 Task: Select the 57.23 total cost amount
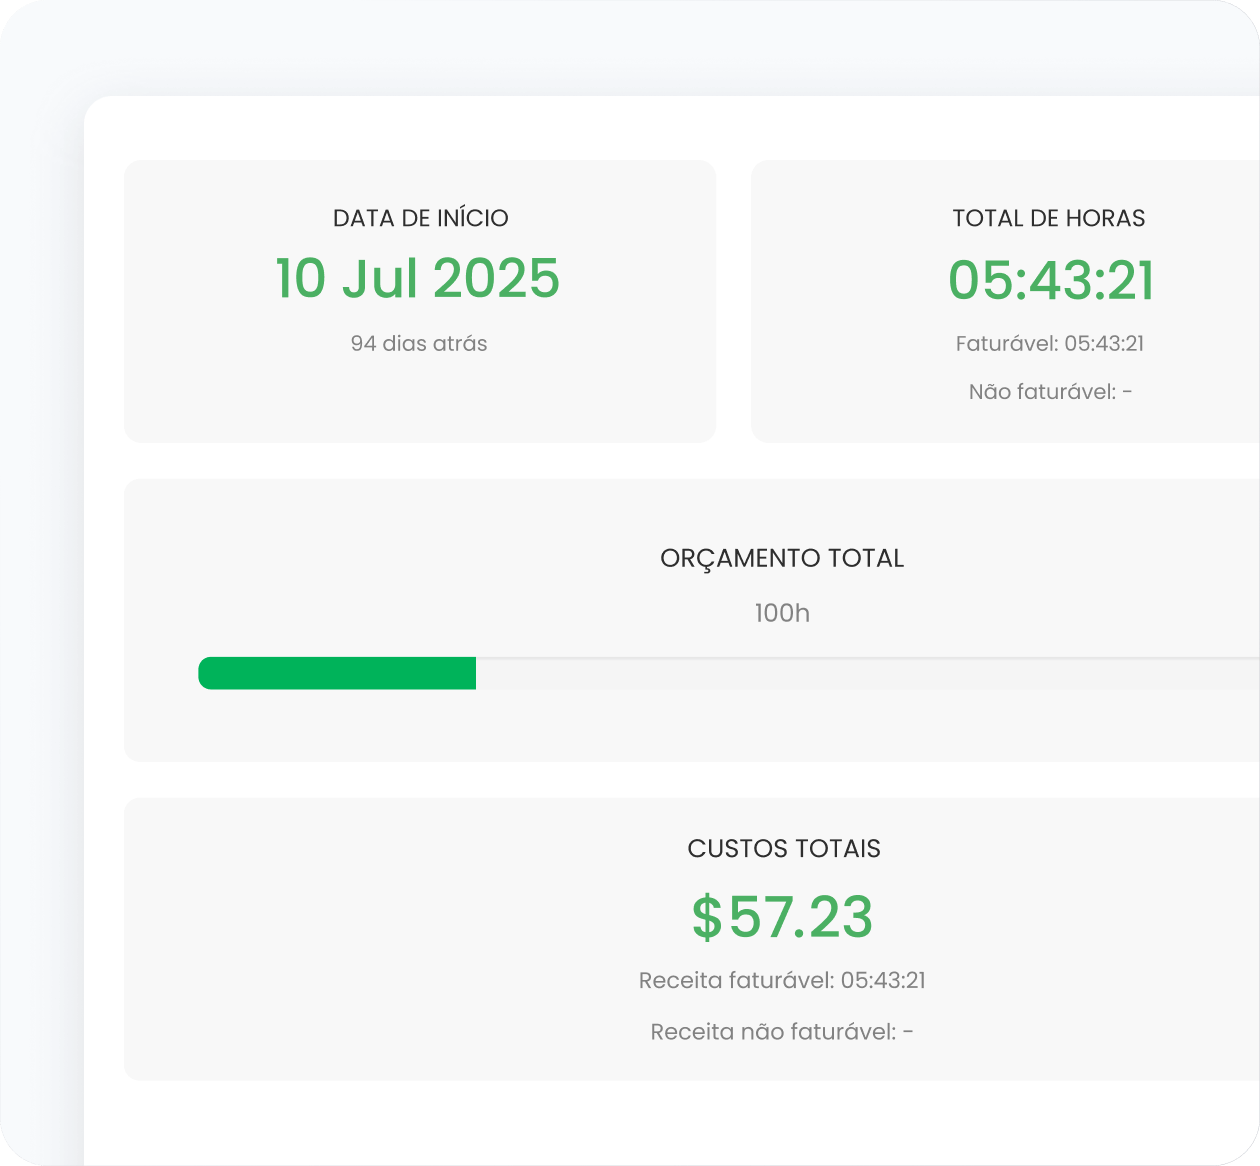click(x=800, y=916)
